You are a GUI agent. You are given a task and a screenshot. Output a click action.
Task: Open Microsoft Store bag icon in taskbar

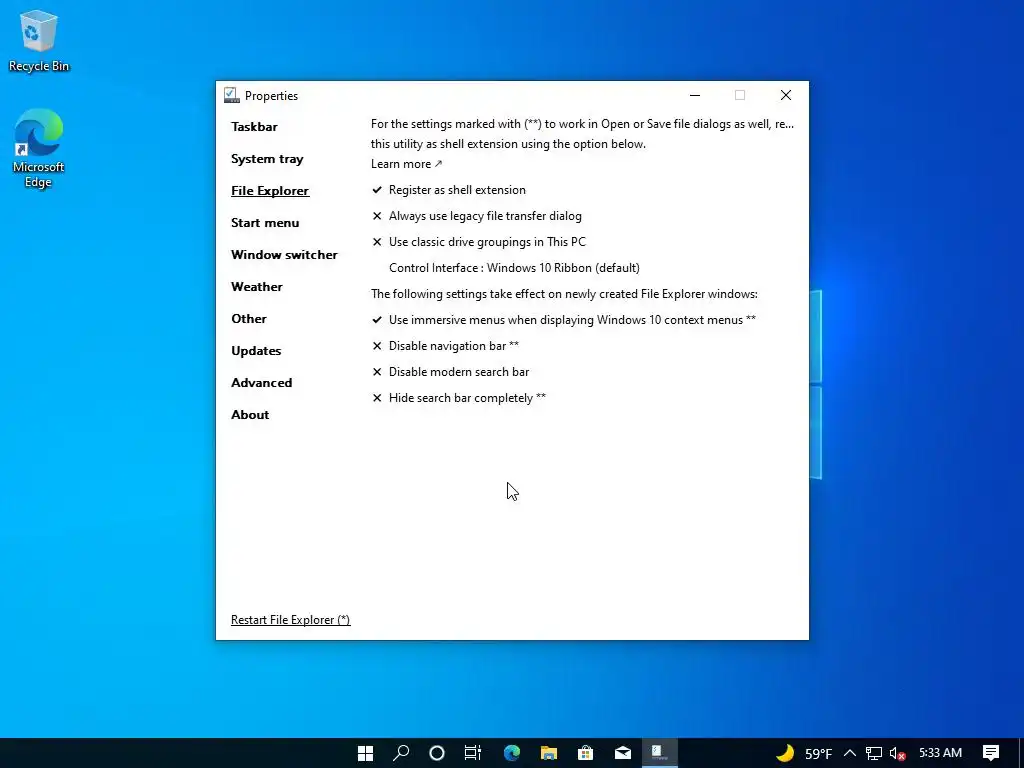(x=586, y=753)
